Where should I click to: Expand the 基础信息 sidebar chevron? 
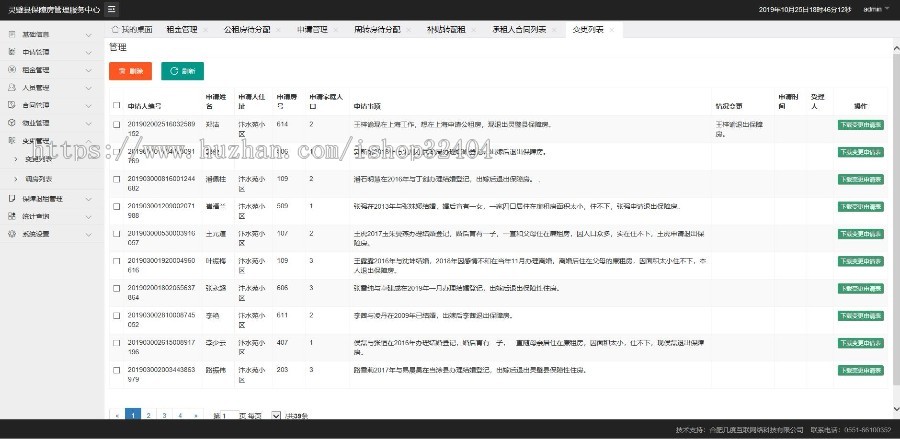pyautogui.click(x=88, y=35)
